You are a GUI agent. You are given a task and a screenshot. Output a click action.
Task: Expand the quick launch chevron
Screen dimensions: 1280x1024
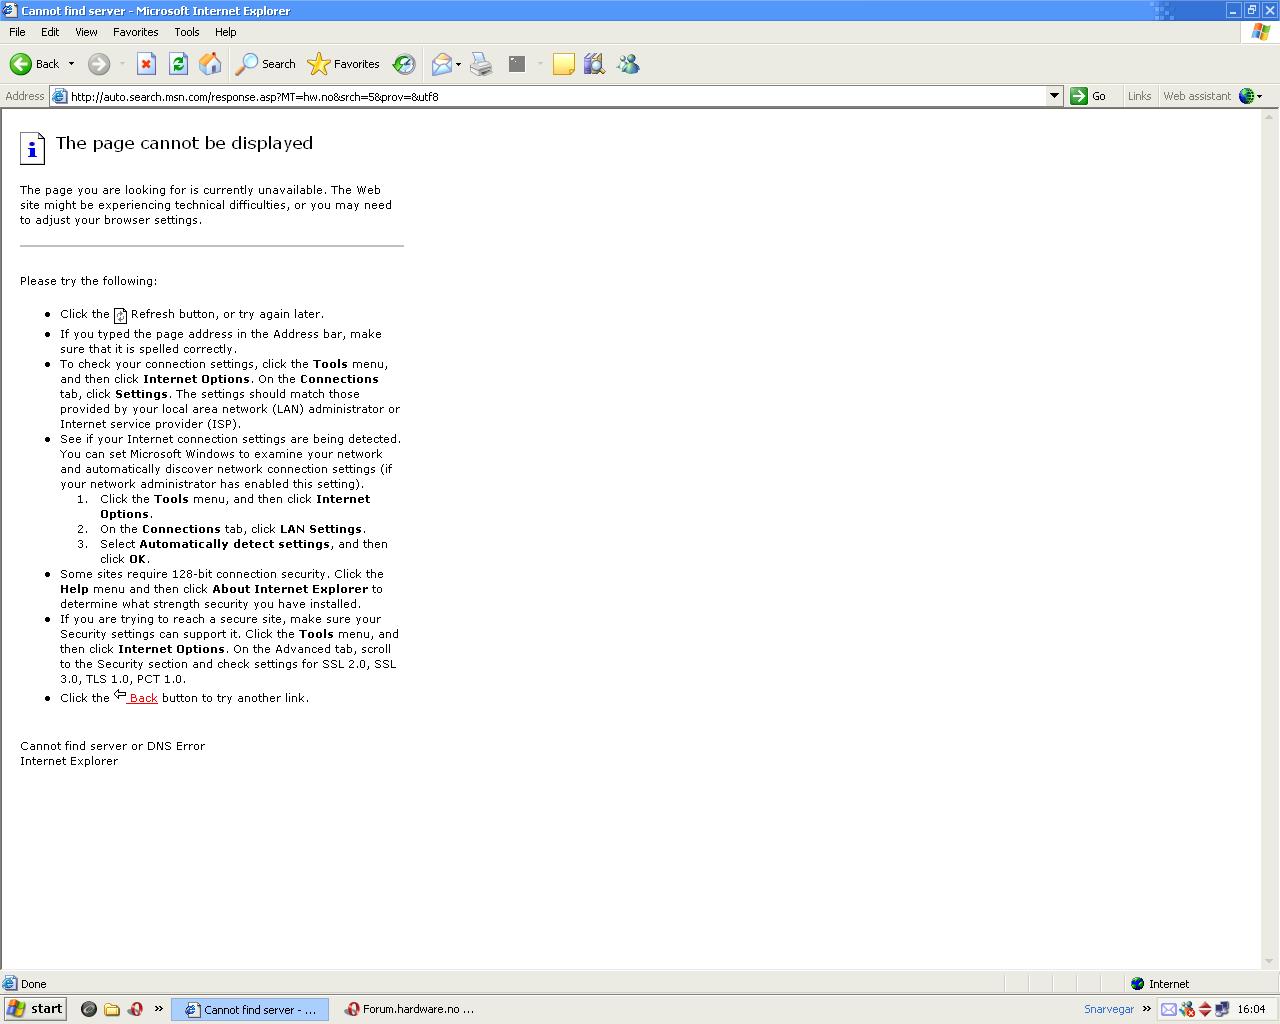(x=158, y=1008)
